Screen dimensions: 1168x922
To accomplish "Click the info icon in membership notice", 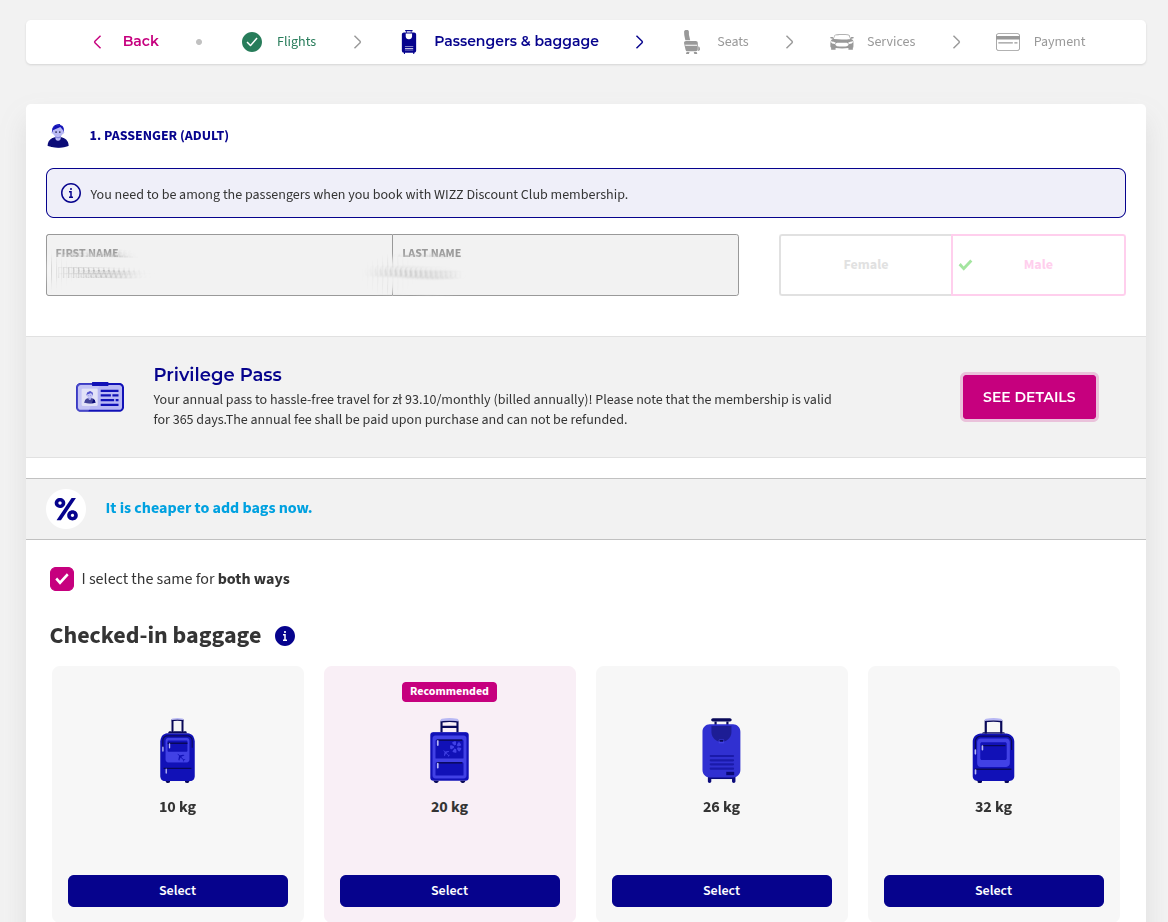I will 71,194.
